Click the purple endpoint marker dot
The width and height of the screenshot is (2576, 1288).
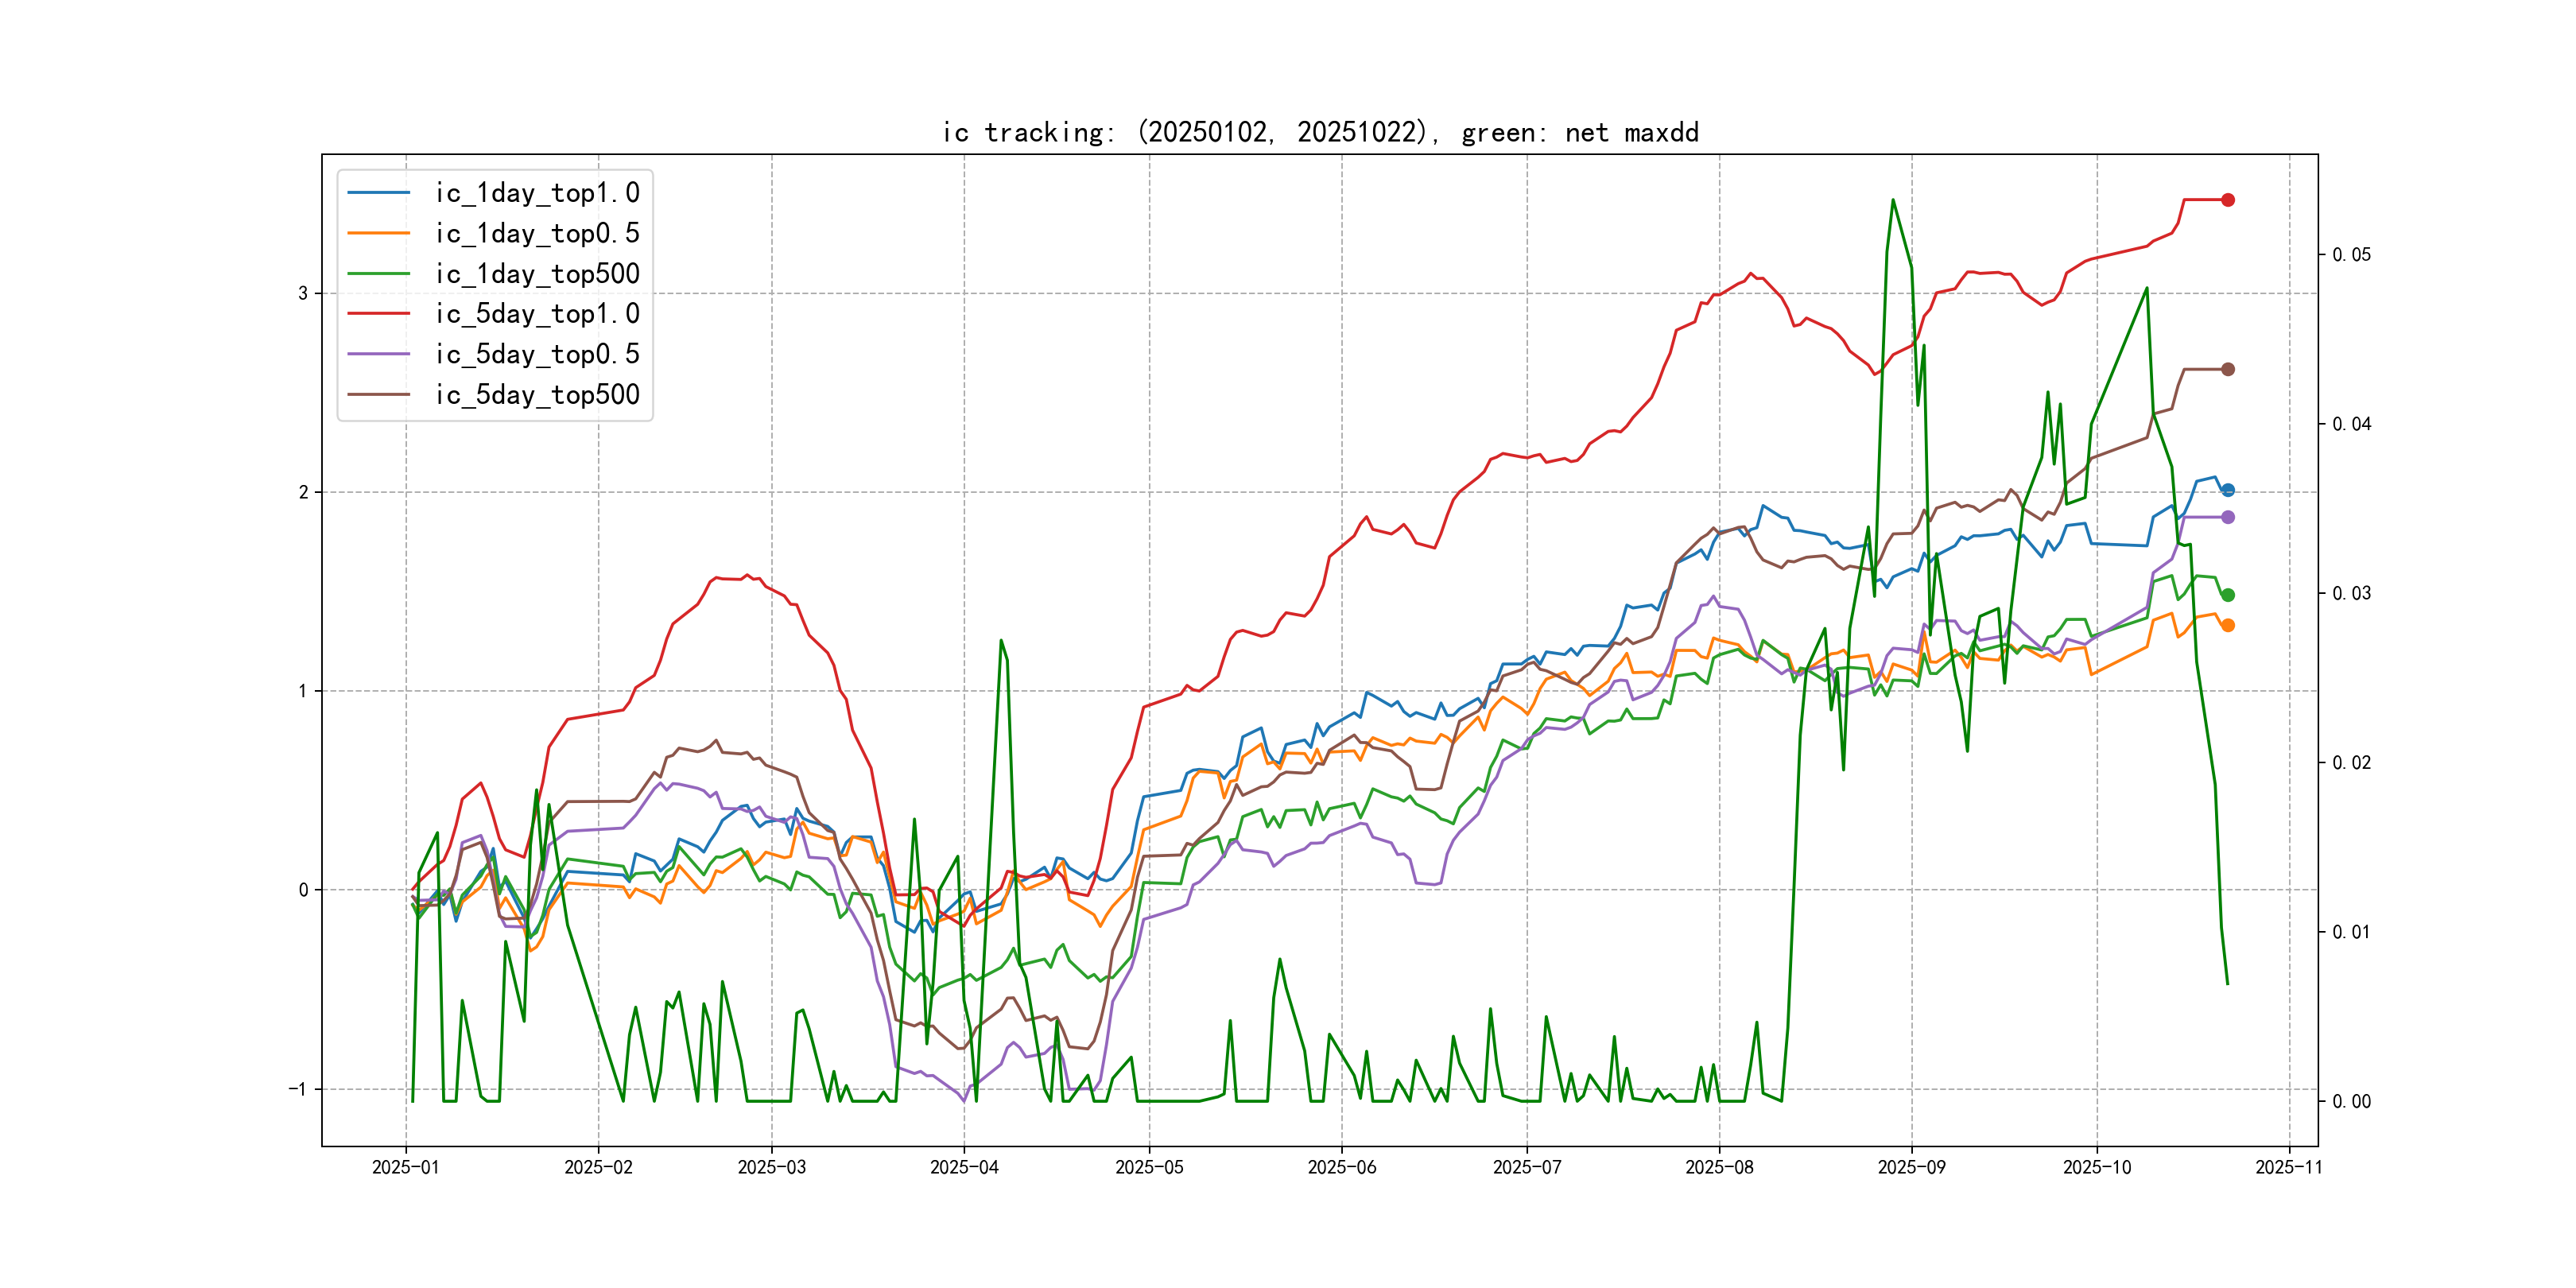(x=2228, y=517)
